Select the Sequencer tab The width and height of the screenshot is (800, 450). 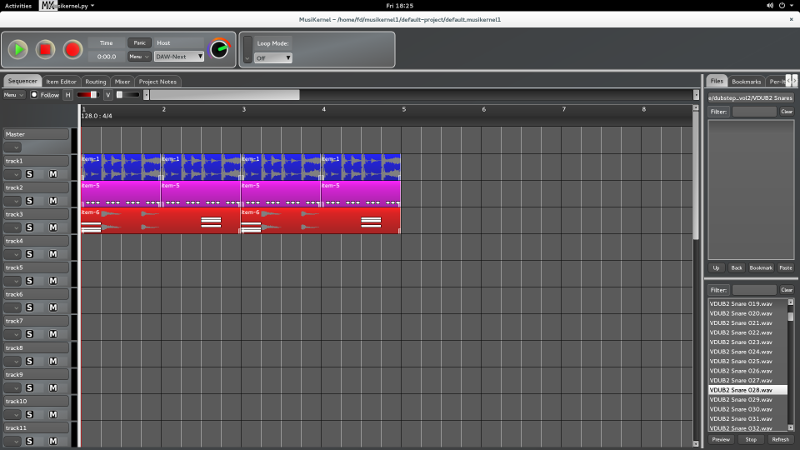[x=22, y=81]
